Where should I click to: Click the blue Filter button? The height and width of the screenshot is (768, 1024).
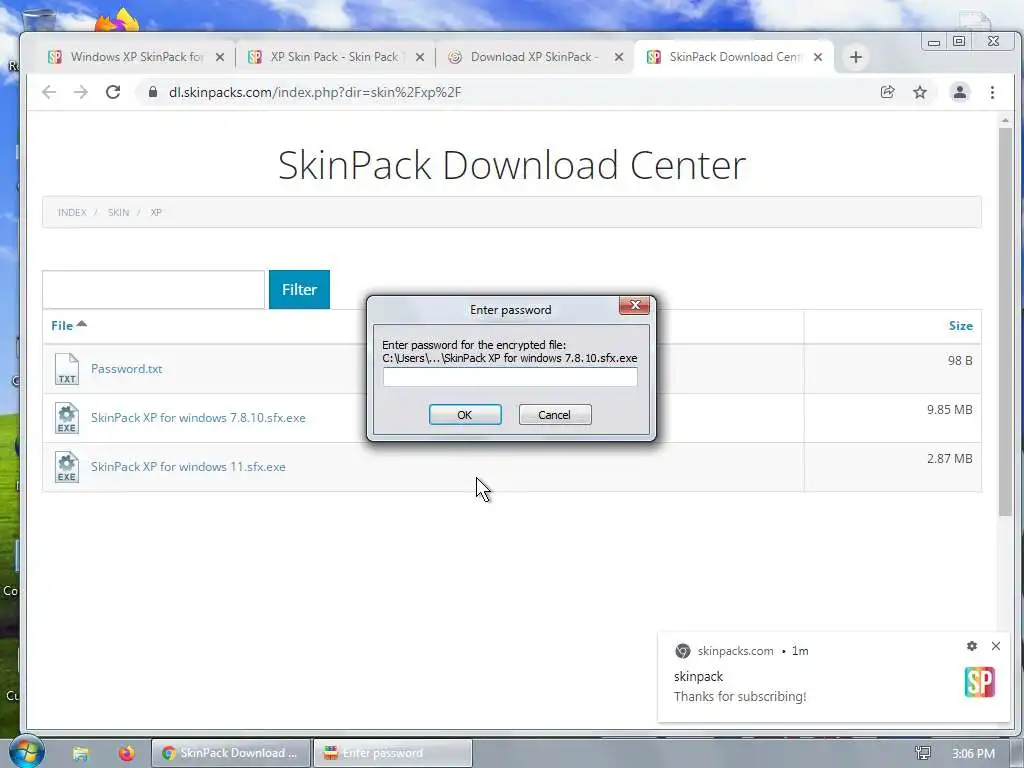click(x=299, y=289)
